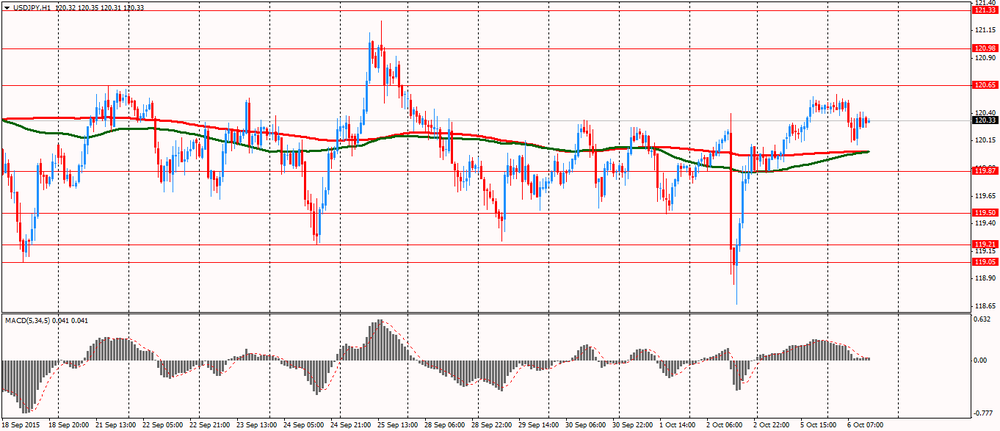Click the 120.98 red price level tag
Viewport: 1000px width, 431px height.
point(985,48)
